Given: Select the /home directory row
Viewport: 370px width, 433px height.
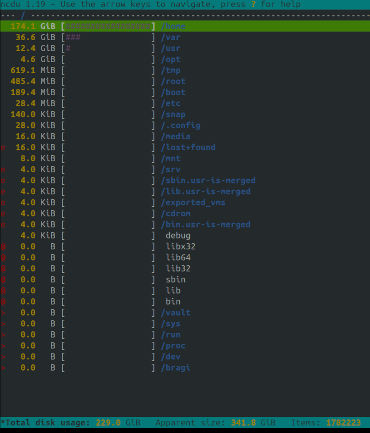Looking at the screenshot, I should point(185,26).
